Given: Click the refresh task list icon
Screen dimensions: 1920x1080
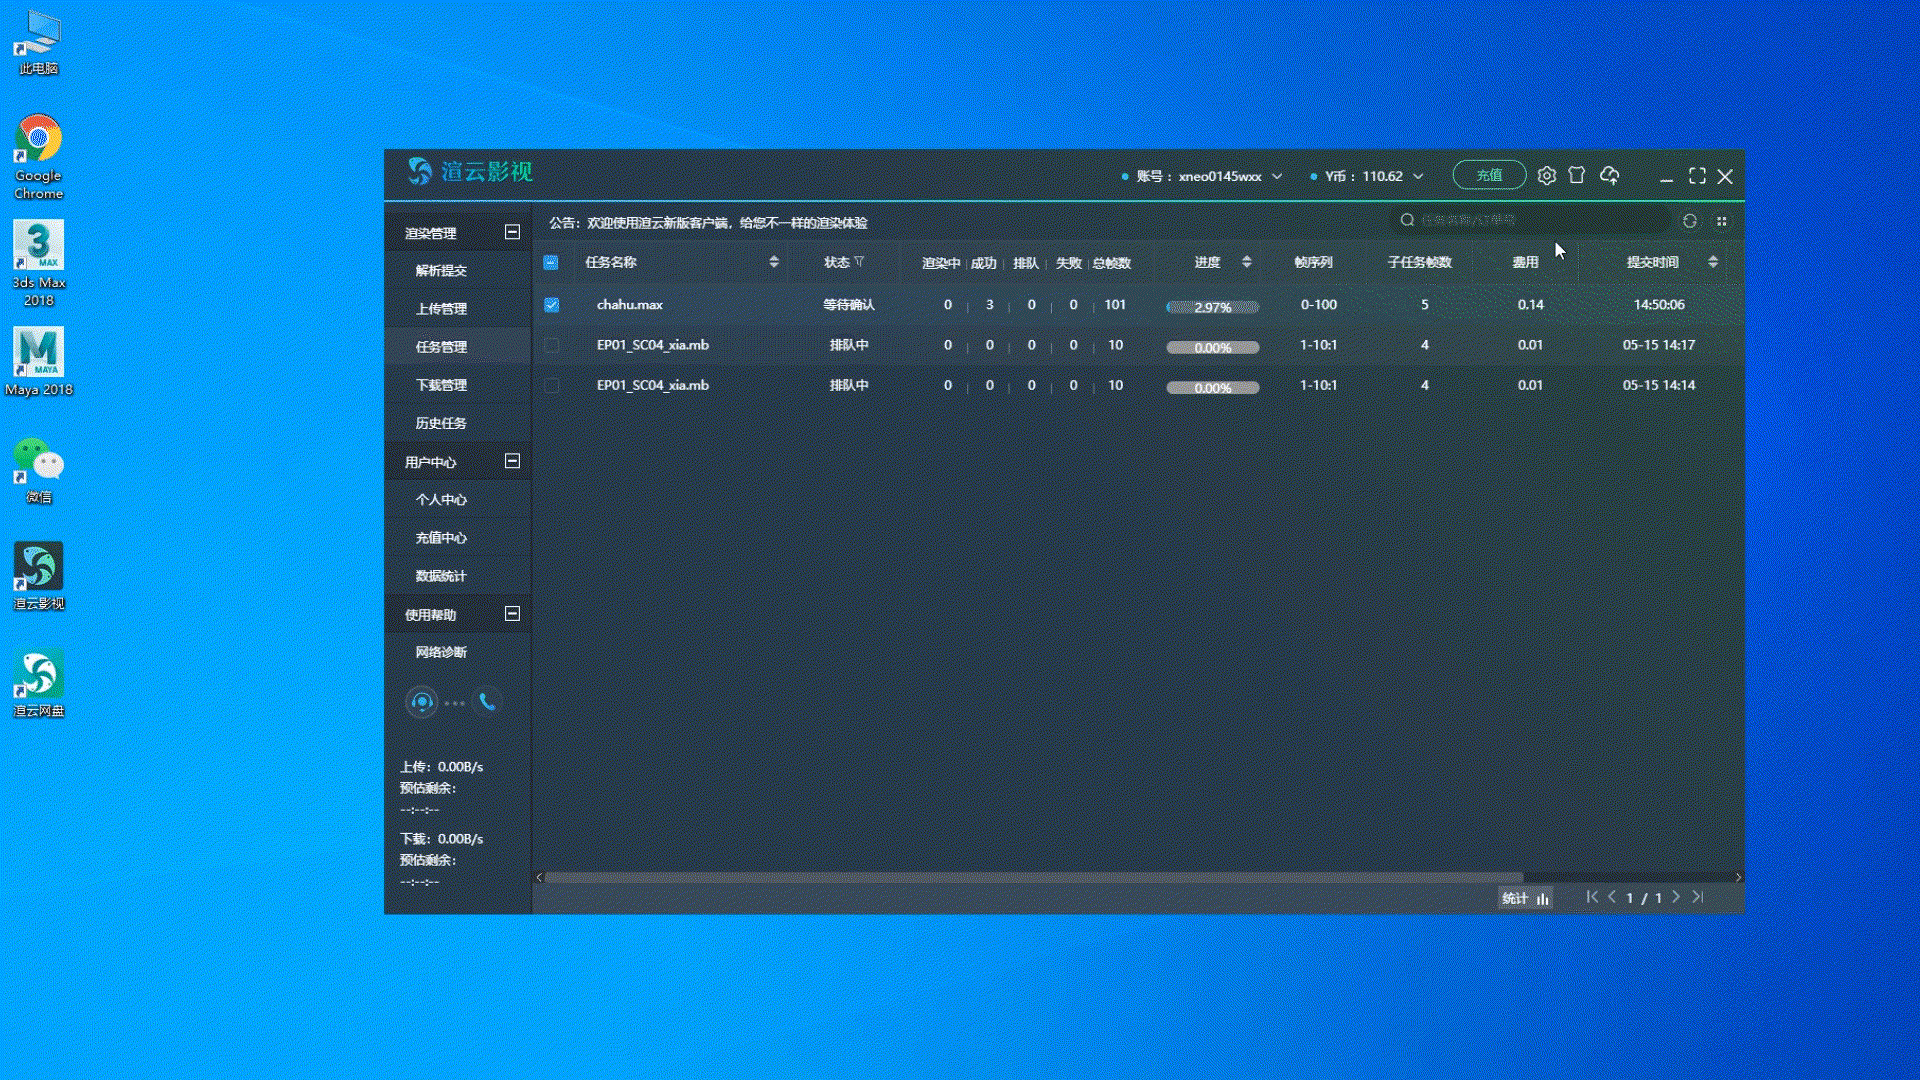Looking at the screenshot, I should 1690,221.
